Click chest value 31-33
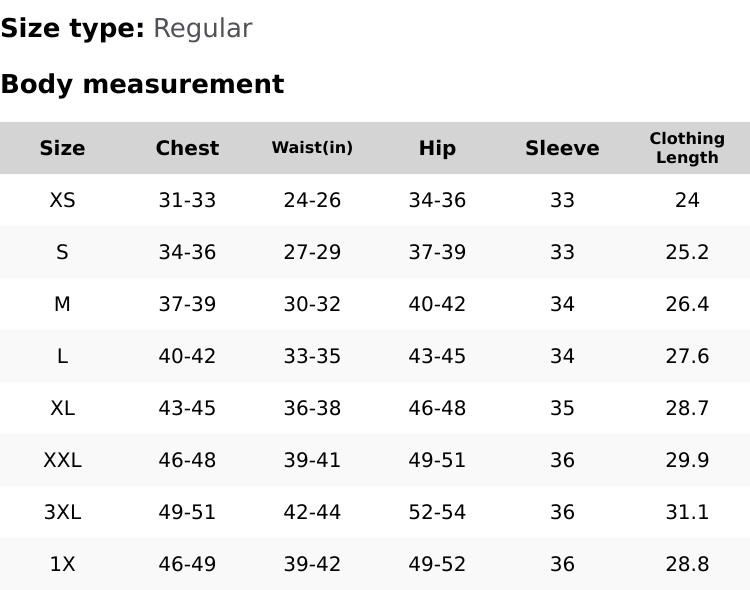This screenshot has width=750, height=590. [187, 200]
